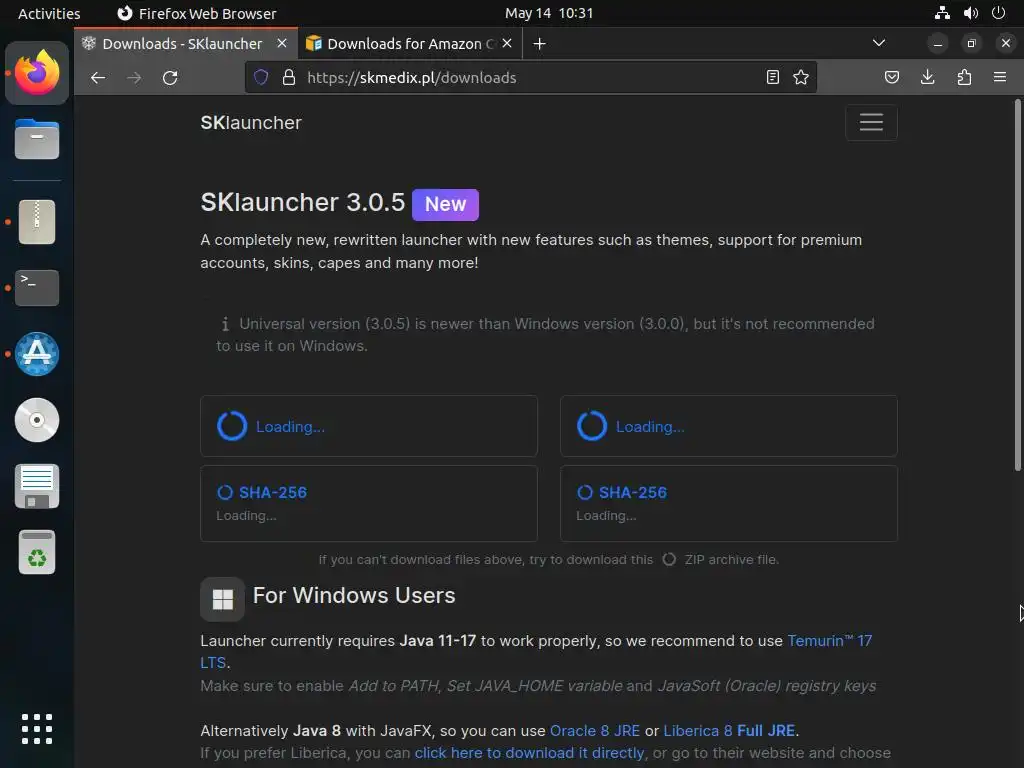
Task: Open the Firefox application menu
Action: [1000, 77]
